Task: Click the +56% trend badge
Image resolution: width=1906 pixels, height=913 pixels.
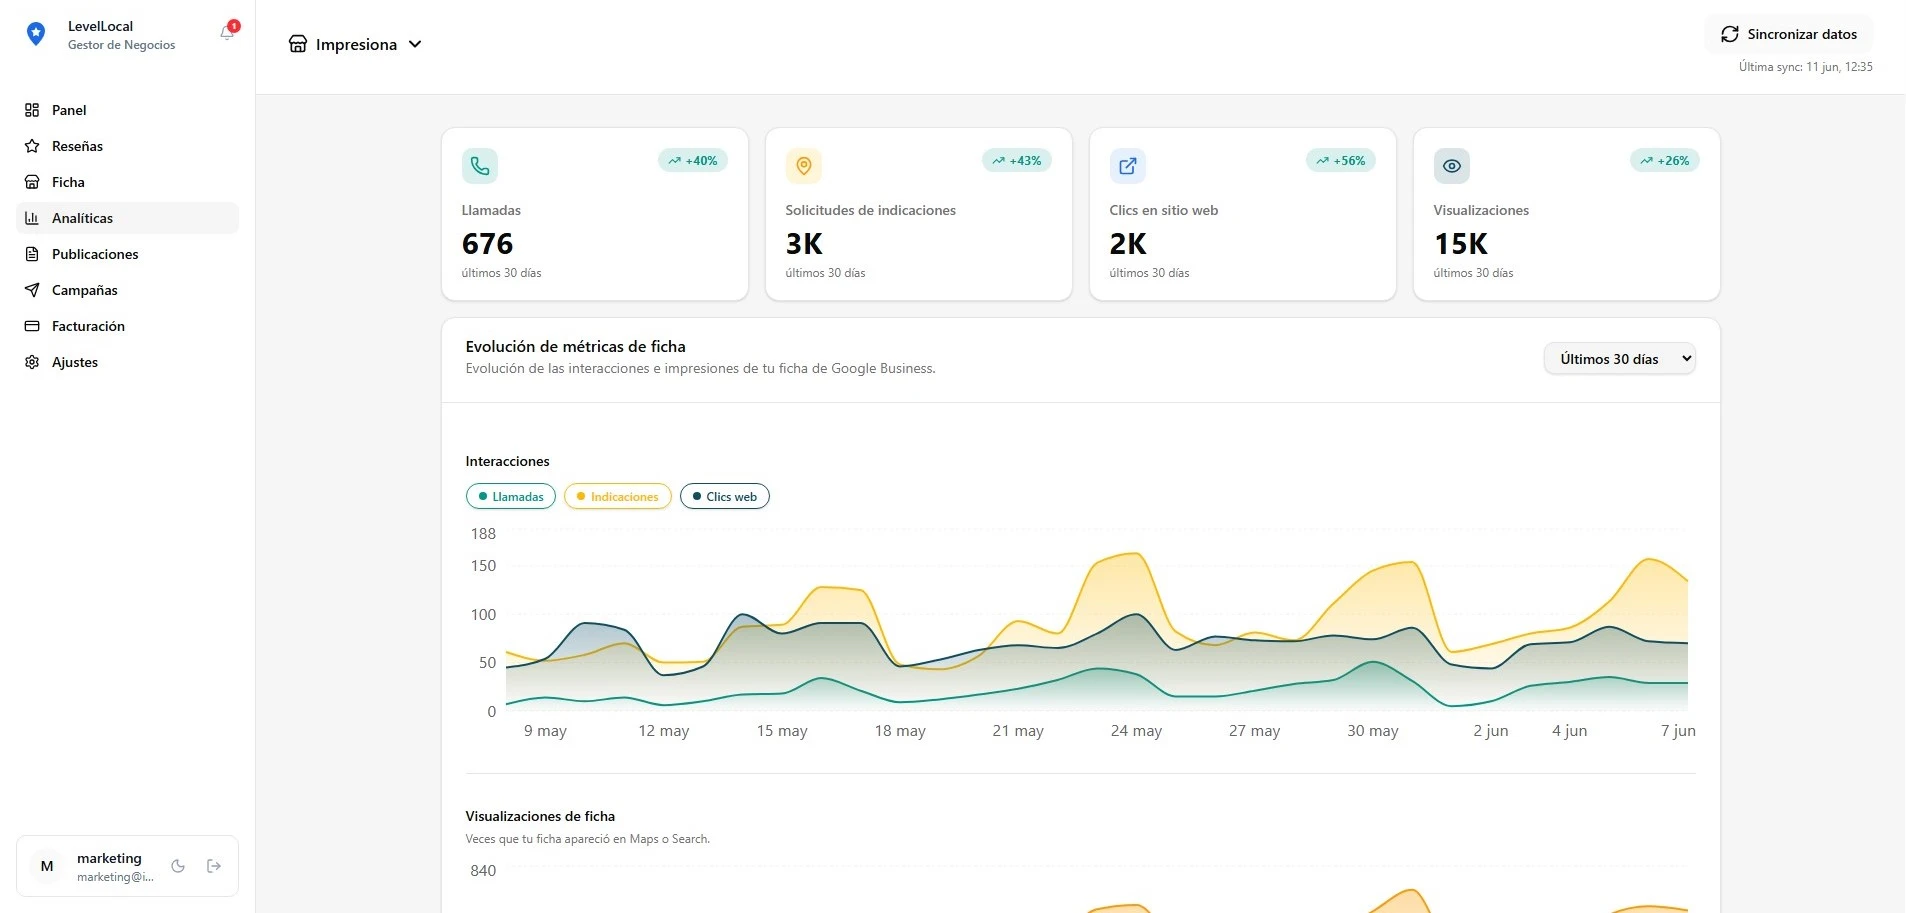Action: [x=1341, y=161]
